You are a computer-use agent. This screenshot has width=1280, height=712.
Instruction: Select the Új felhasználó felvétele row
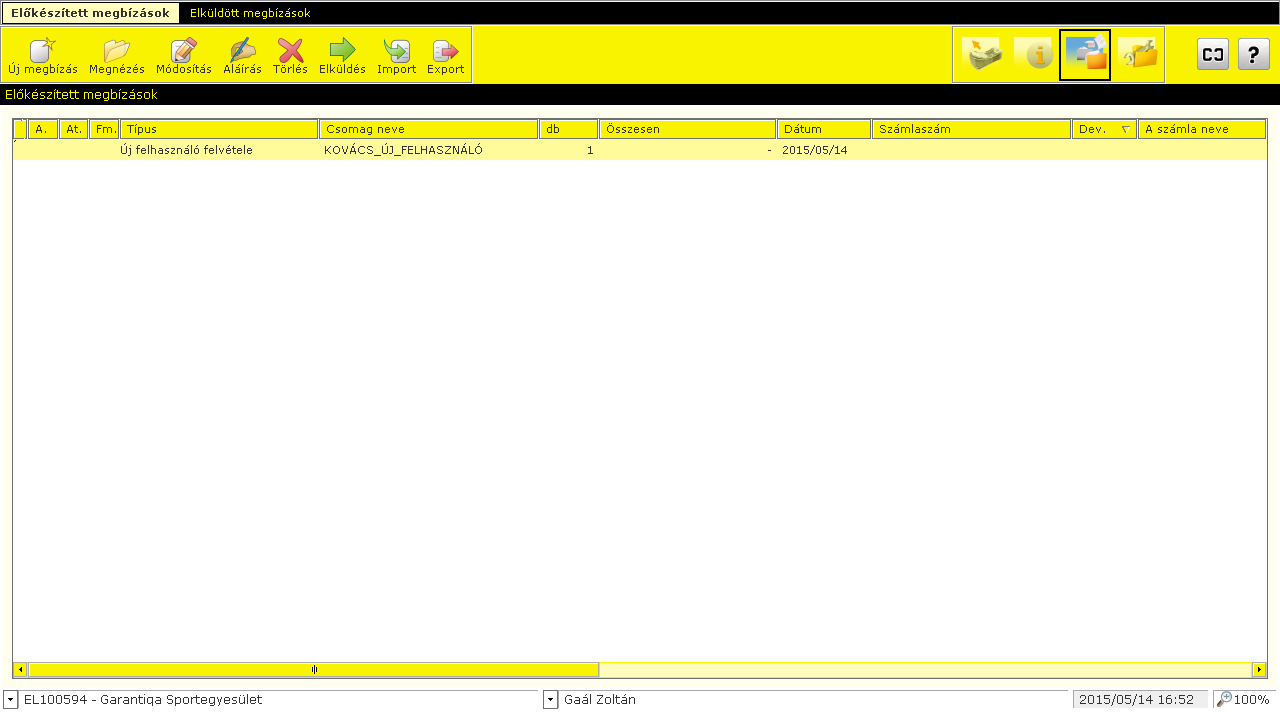coord(640,150)
